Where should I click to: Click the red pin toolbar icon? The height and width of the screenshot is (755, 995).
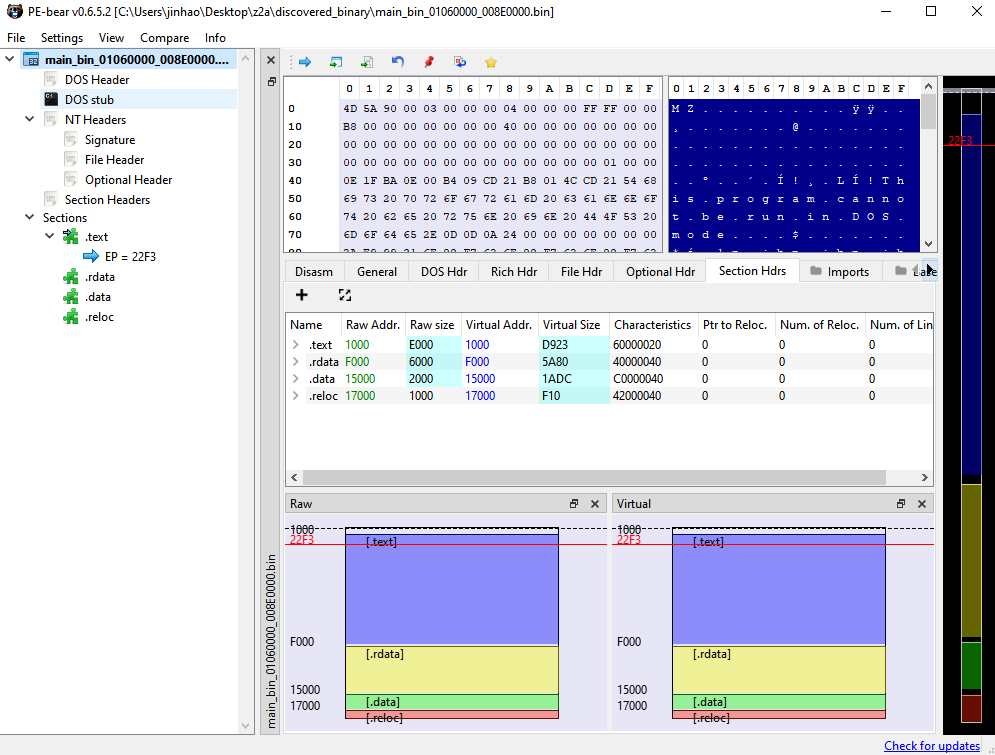[x=429, y=62]
